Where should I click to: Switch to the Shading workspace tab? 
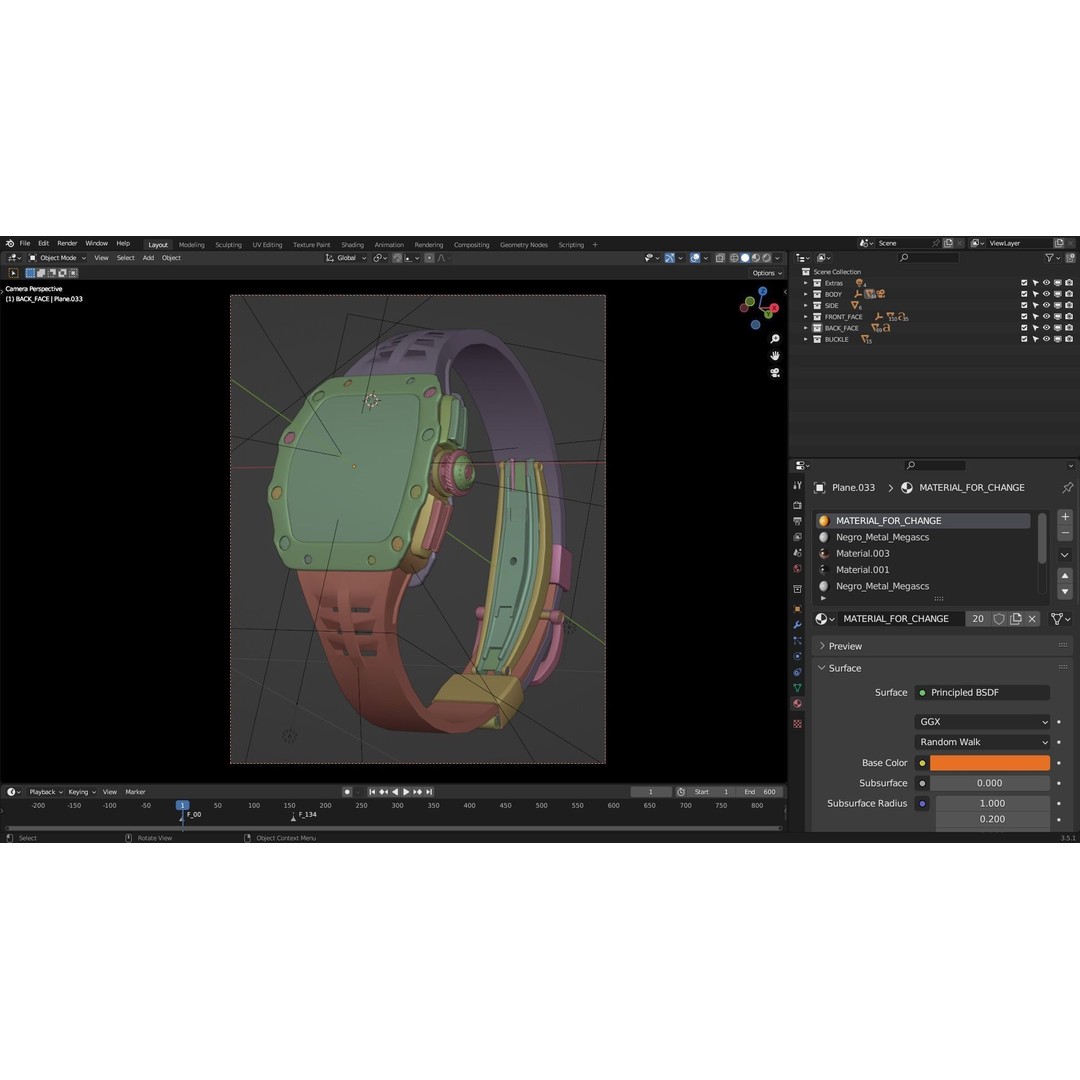click(x=352, y=244)
